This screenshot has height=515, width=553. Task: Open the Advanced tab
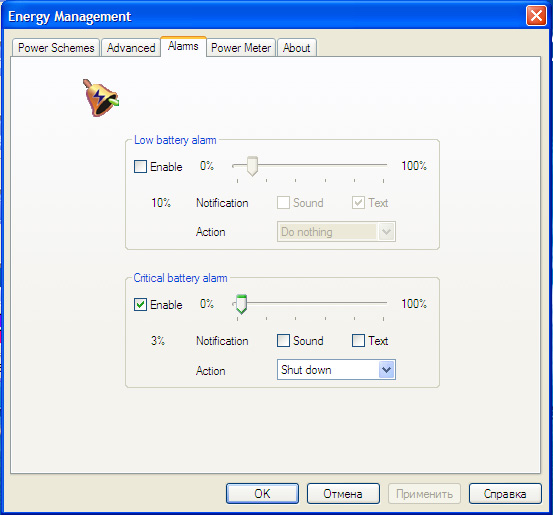(131, 48)
